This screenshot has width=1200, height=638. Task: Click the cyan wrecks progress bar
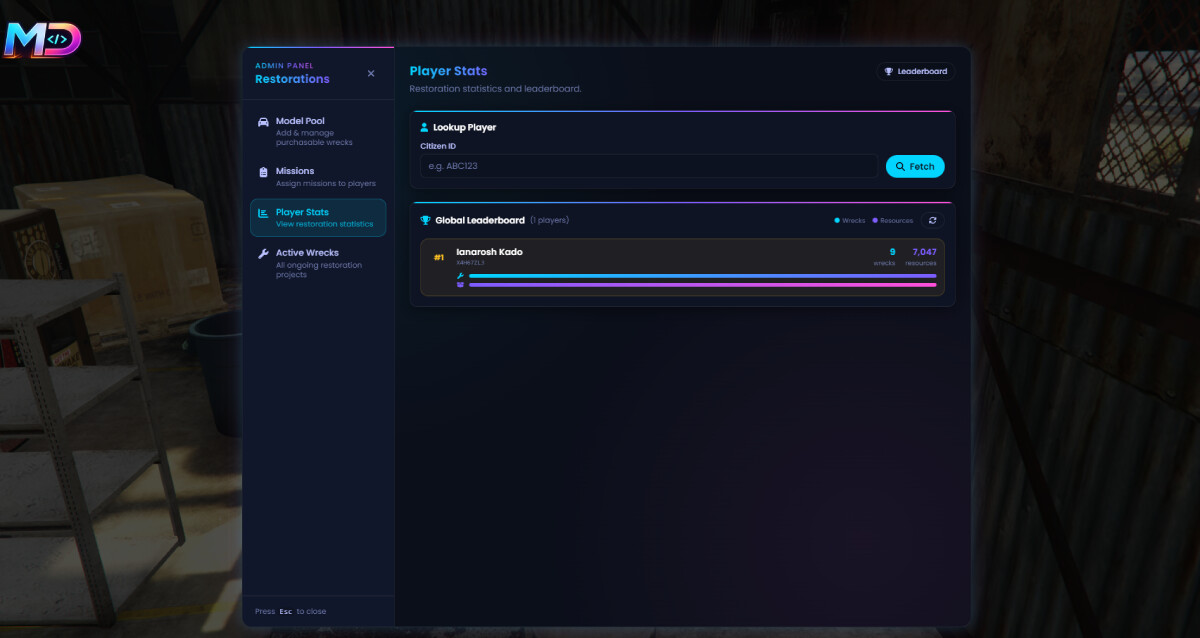point(702,276)
